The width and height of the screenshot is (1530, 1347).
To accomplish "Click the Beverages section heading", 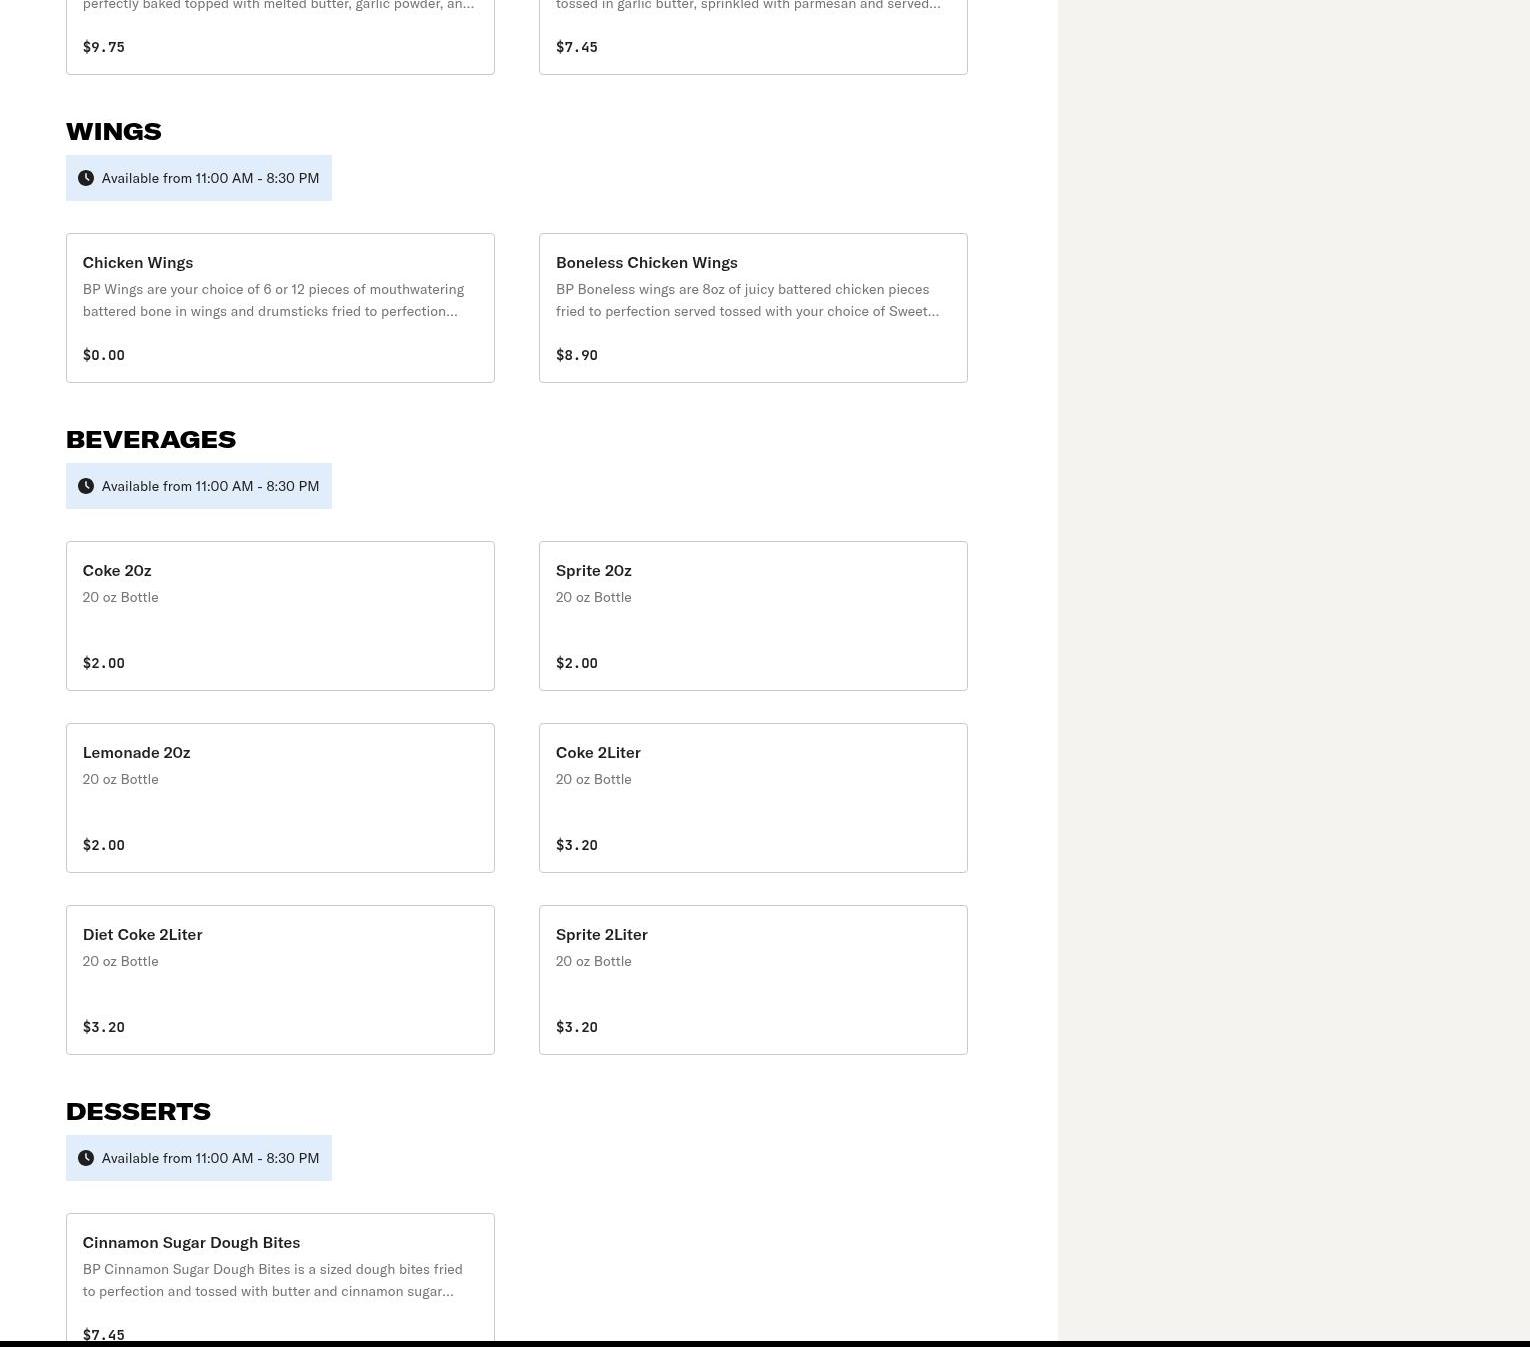I will [x=151, y=439].
